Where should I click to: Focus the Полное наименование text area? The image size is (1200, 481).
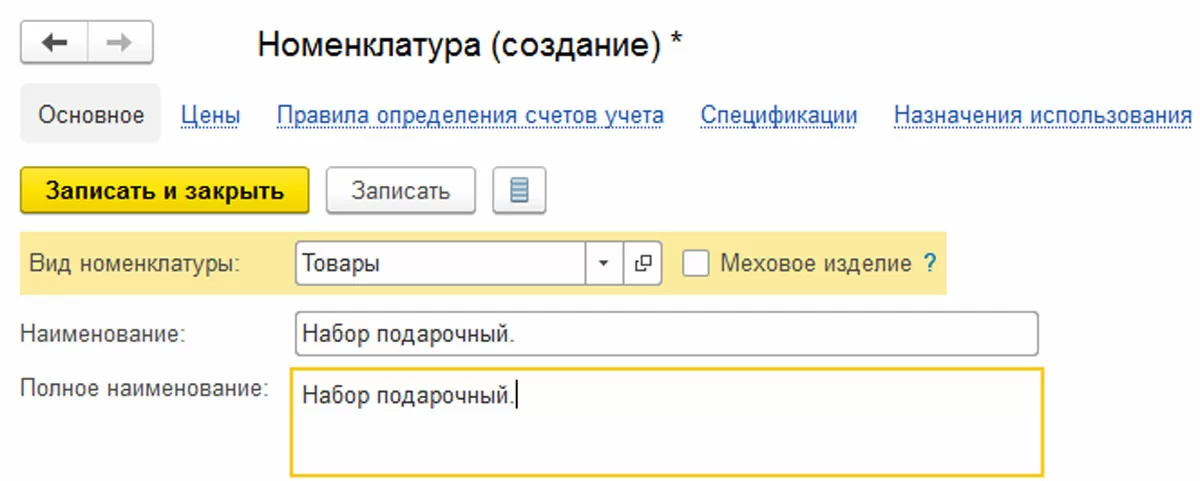666,422
